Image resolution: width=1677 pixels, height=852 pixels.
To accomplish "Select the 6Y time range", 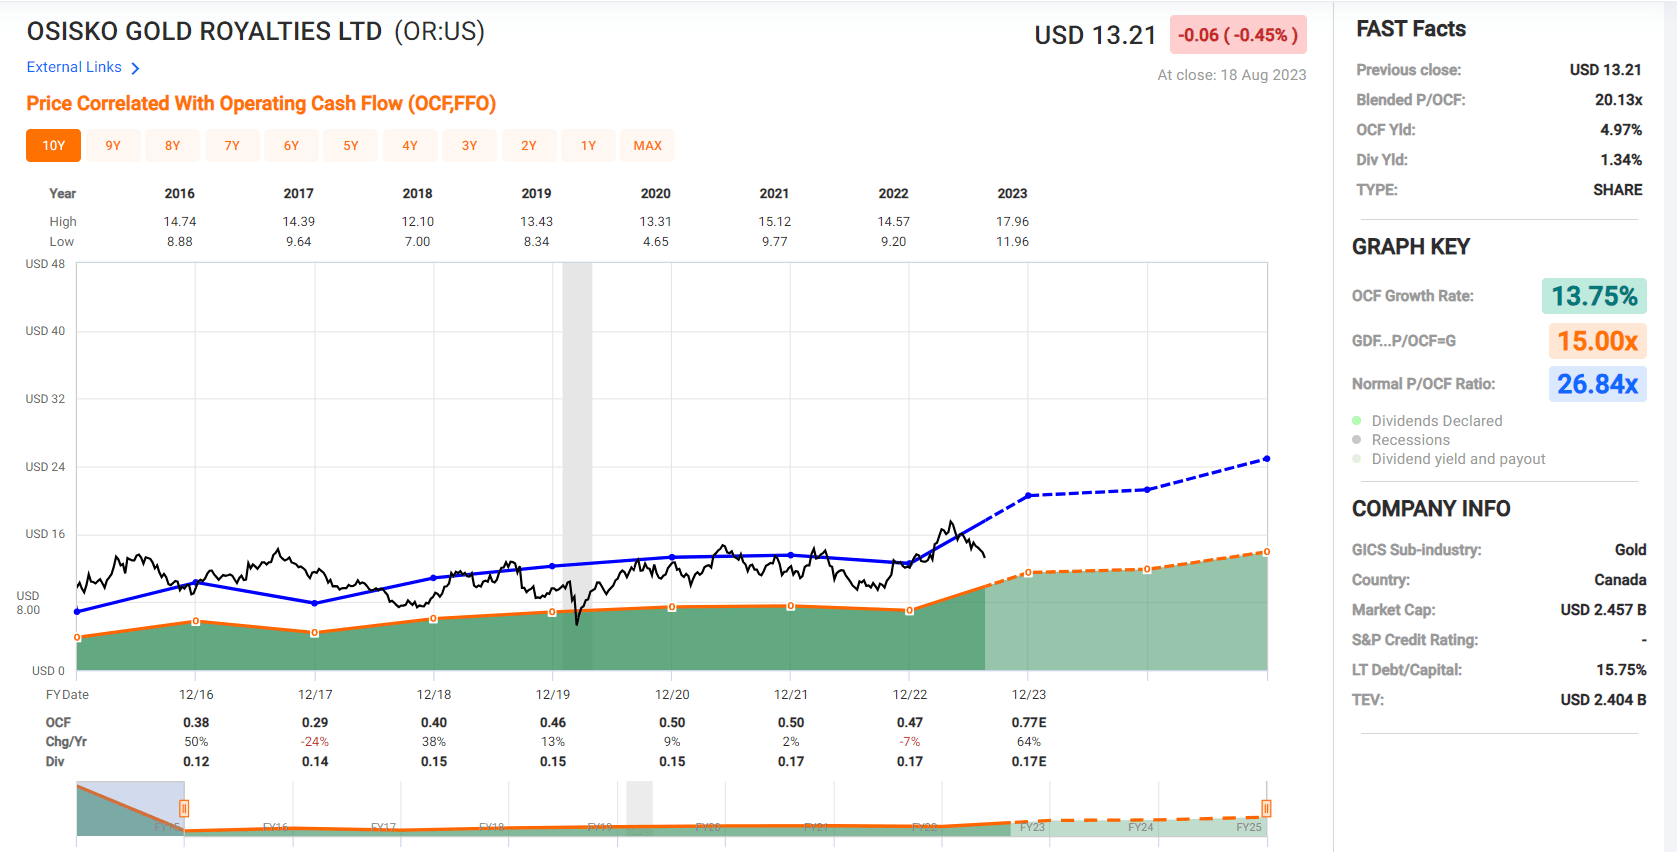I will click(291, 145).
